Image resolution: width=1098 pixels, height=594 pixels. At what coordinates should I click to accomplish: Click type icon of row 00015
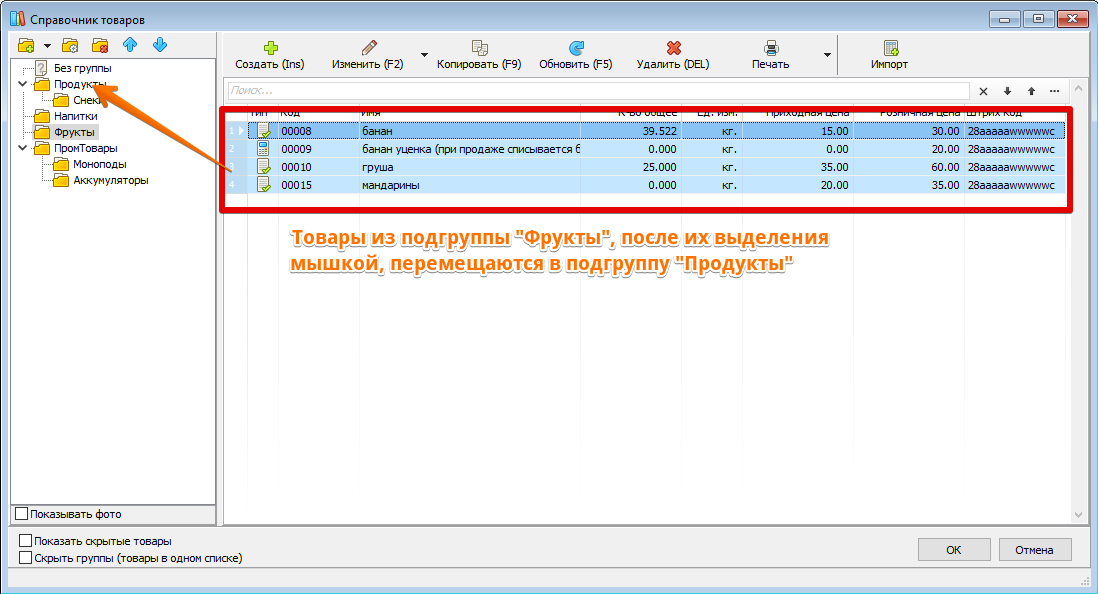pos(263,185)
